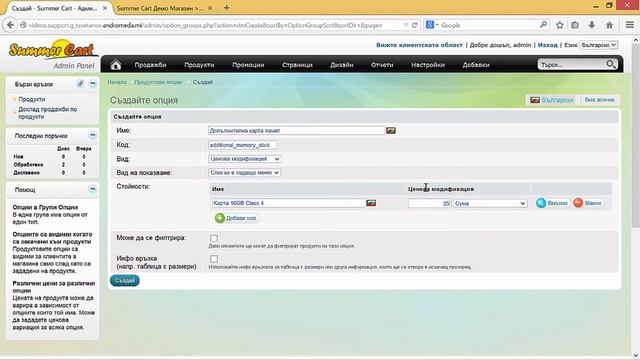Screen dimensions: 640x360
Task: Close the Summer Cart Демо Магазин tab
Action: [210, 8]
